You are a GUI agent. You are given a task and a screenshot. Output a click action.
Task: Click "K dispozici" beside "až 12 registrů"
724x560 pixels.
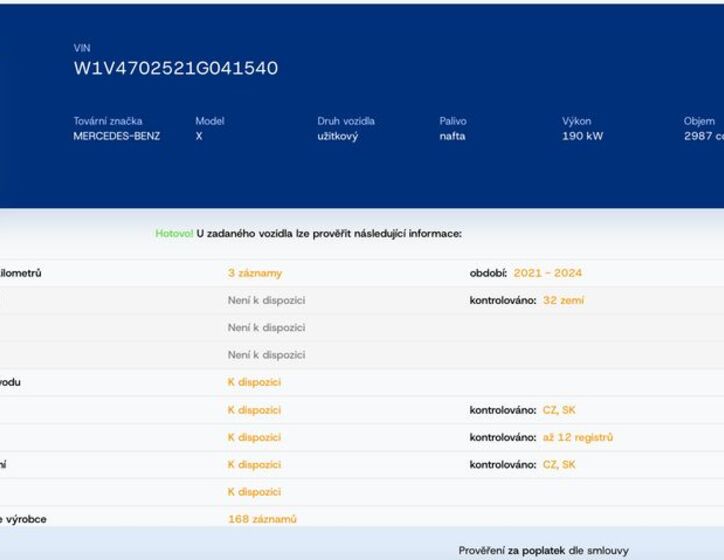coord(254,437)
